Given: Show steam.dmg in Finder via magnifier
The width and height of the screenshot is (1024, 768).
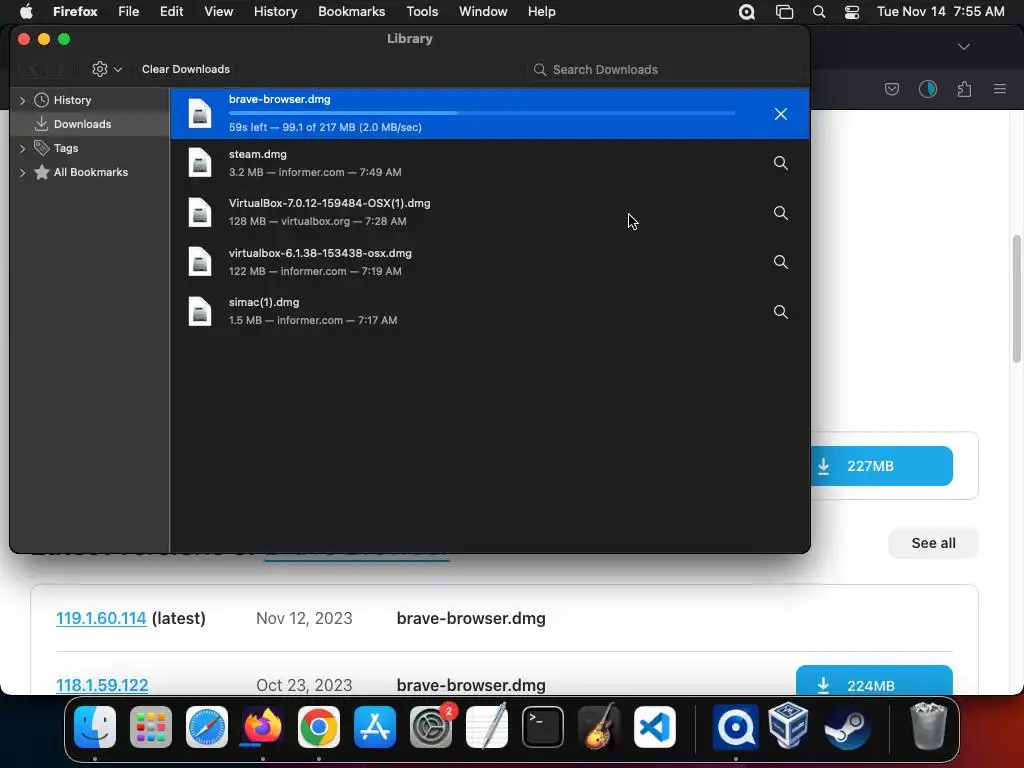Looking at the screenshot, I should pos(780,163).
